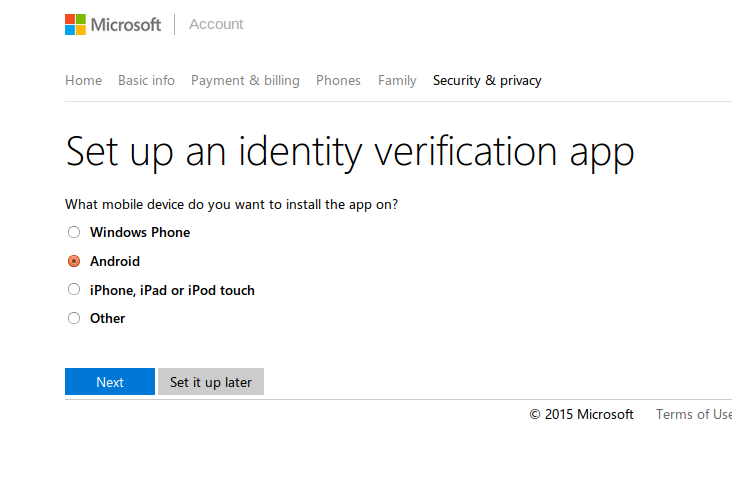Click the Microsoft logo icon
This screenshot has height=492, width=732.
click(x=75, y=24)
